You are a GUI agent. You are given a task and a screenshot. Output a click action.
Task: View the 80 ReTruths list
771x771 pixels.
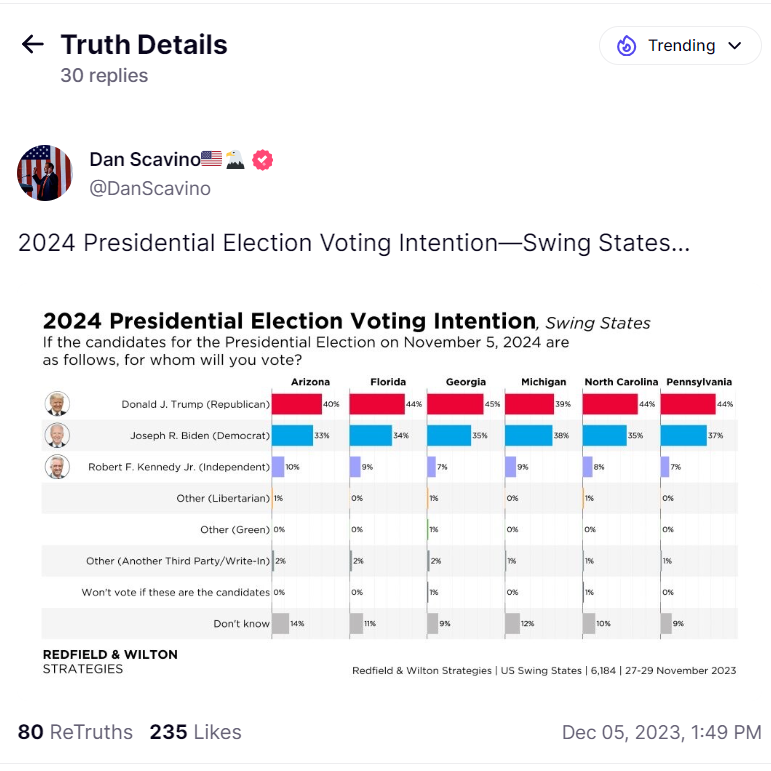pos(75,732)
